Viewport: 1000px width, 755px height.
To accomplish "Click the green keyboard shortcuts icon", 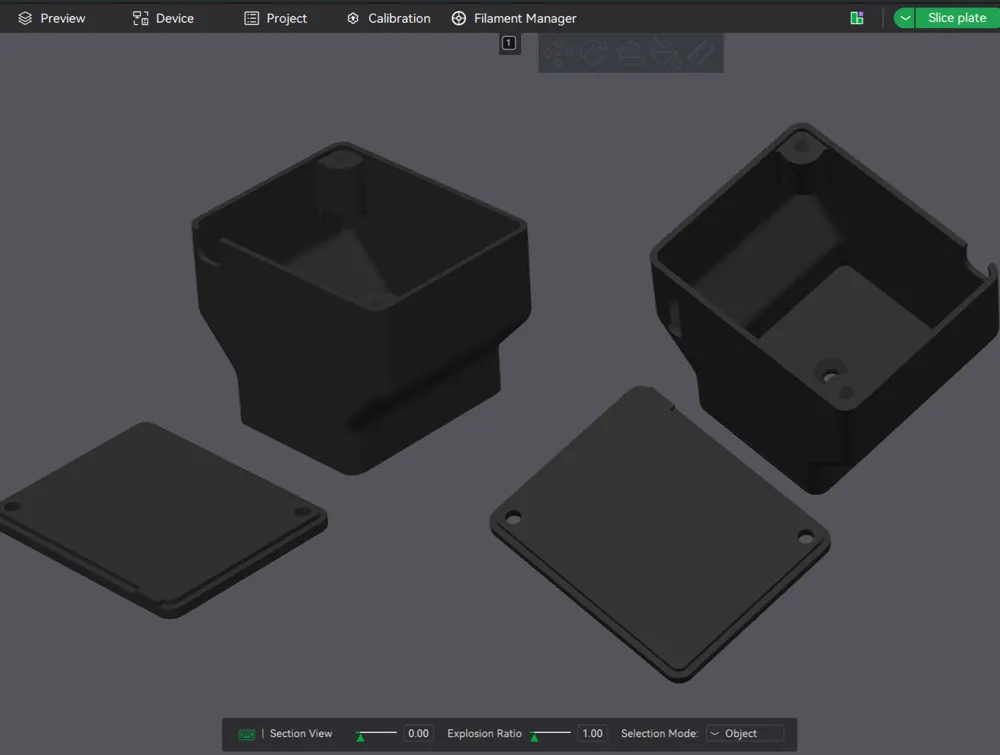I will click(x=246, y=735).
